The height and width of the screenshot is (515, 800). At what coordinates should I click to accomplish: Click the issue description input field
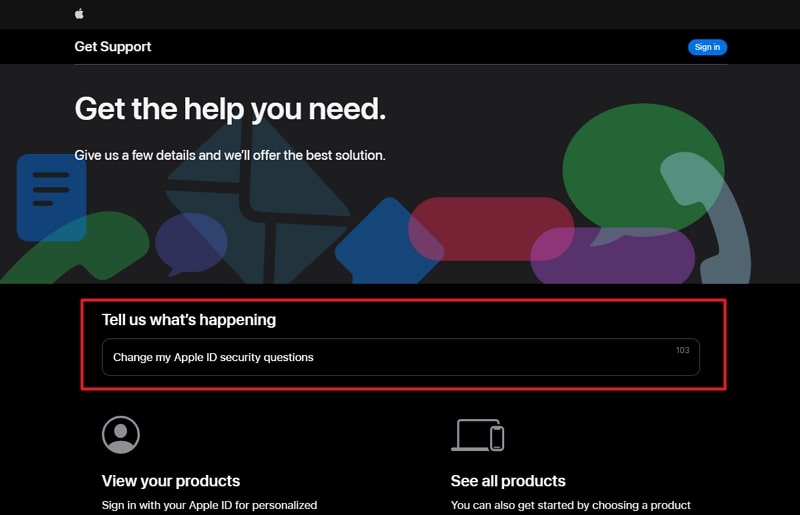coord(401,357)
